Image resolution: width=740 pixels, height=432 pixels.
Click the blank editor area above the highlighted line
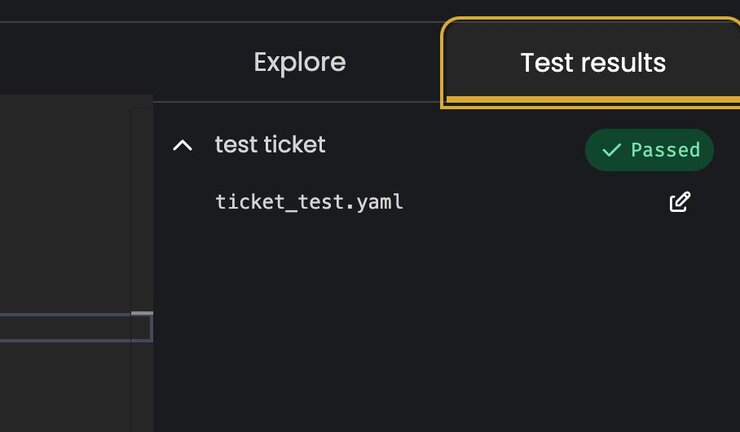tap(65, 203)
